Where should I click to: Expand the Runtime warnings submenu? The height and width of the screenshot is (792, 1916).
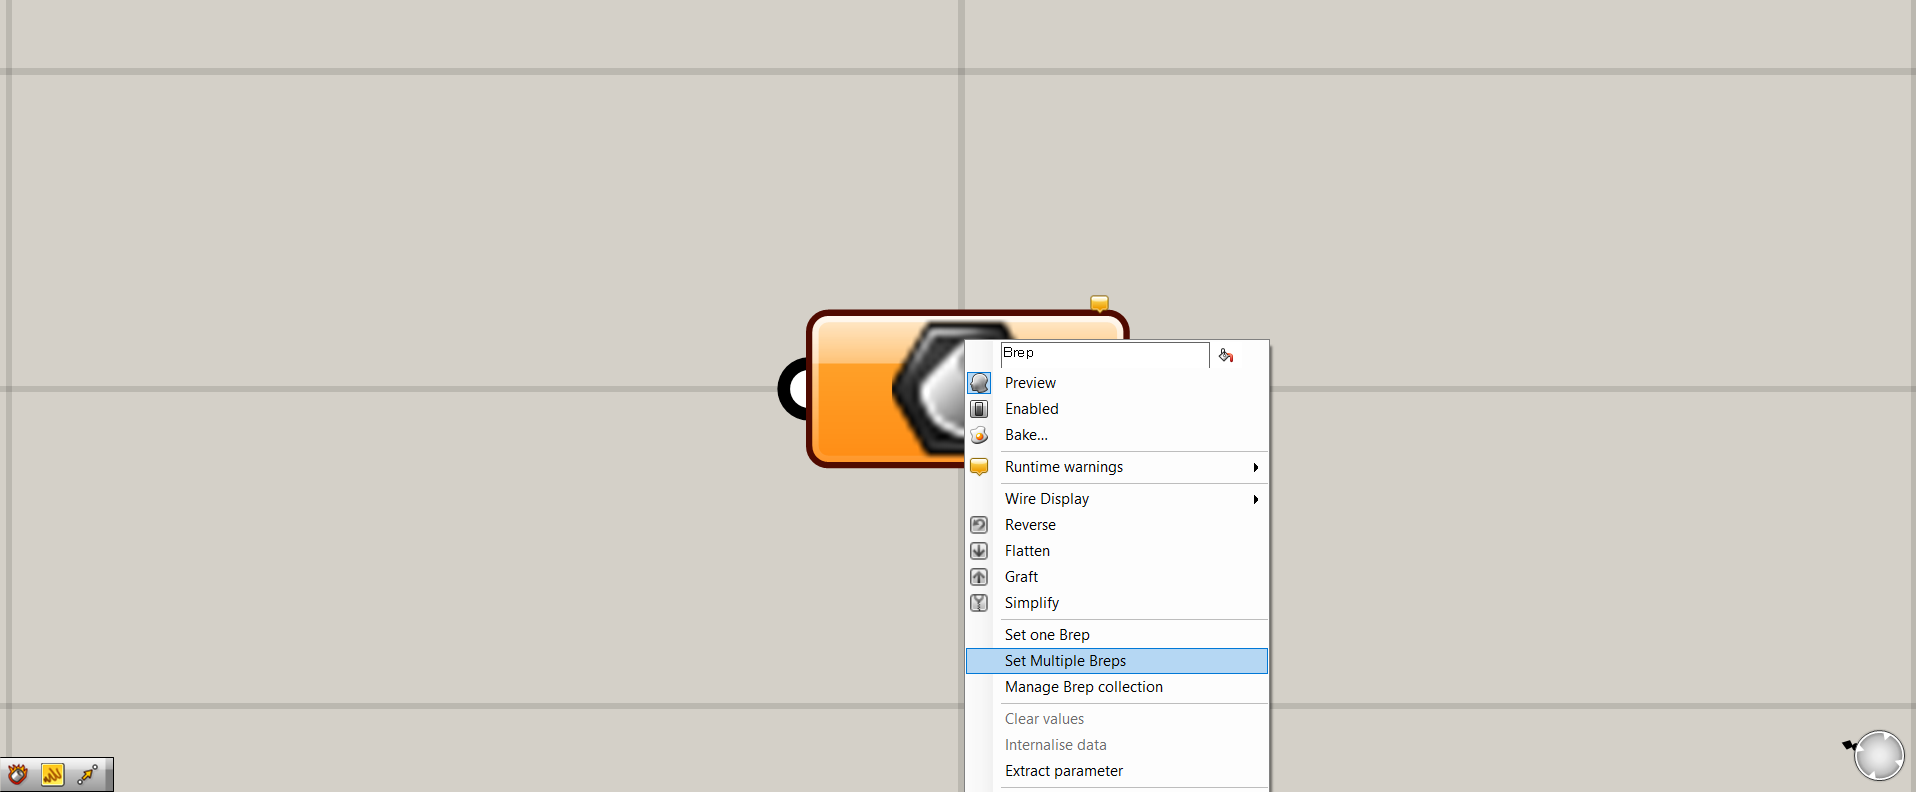tap(1116, 467)
